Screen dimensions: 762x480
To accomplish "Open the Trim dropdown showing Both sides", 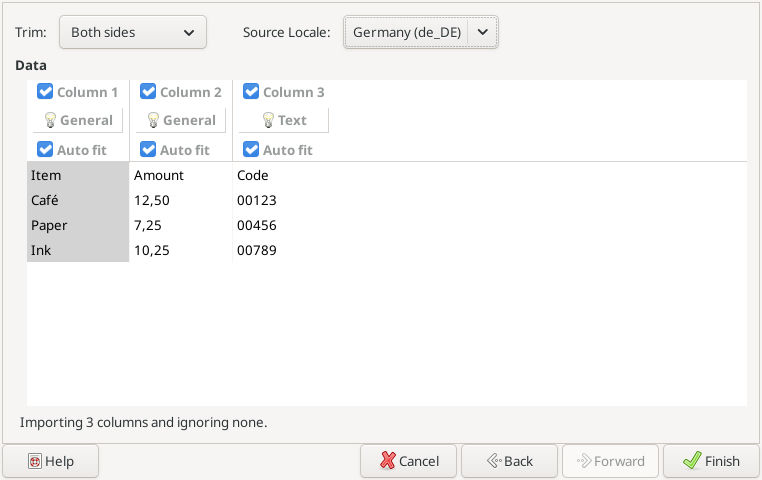I will (133, 32).
